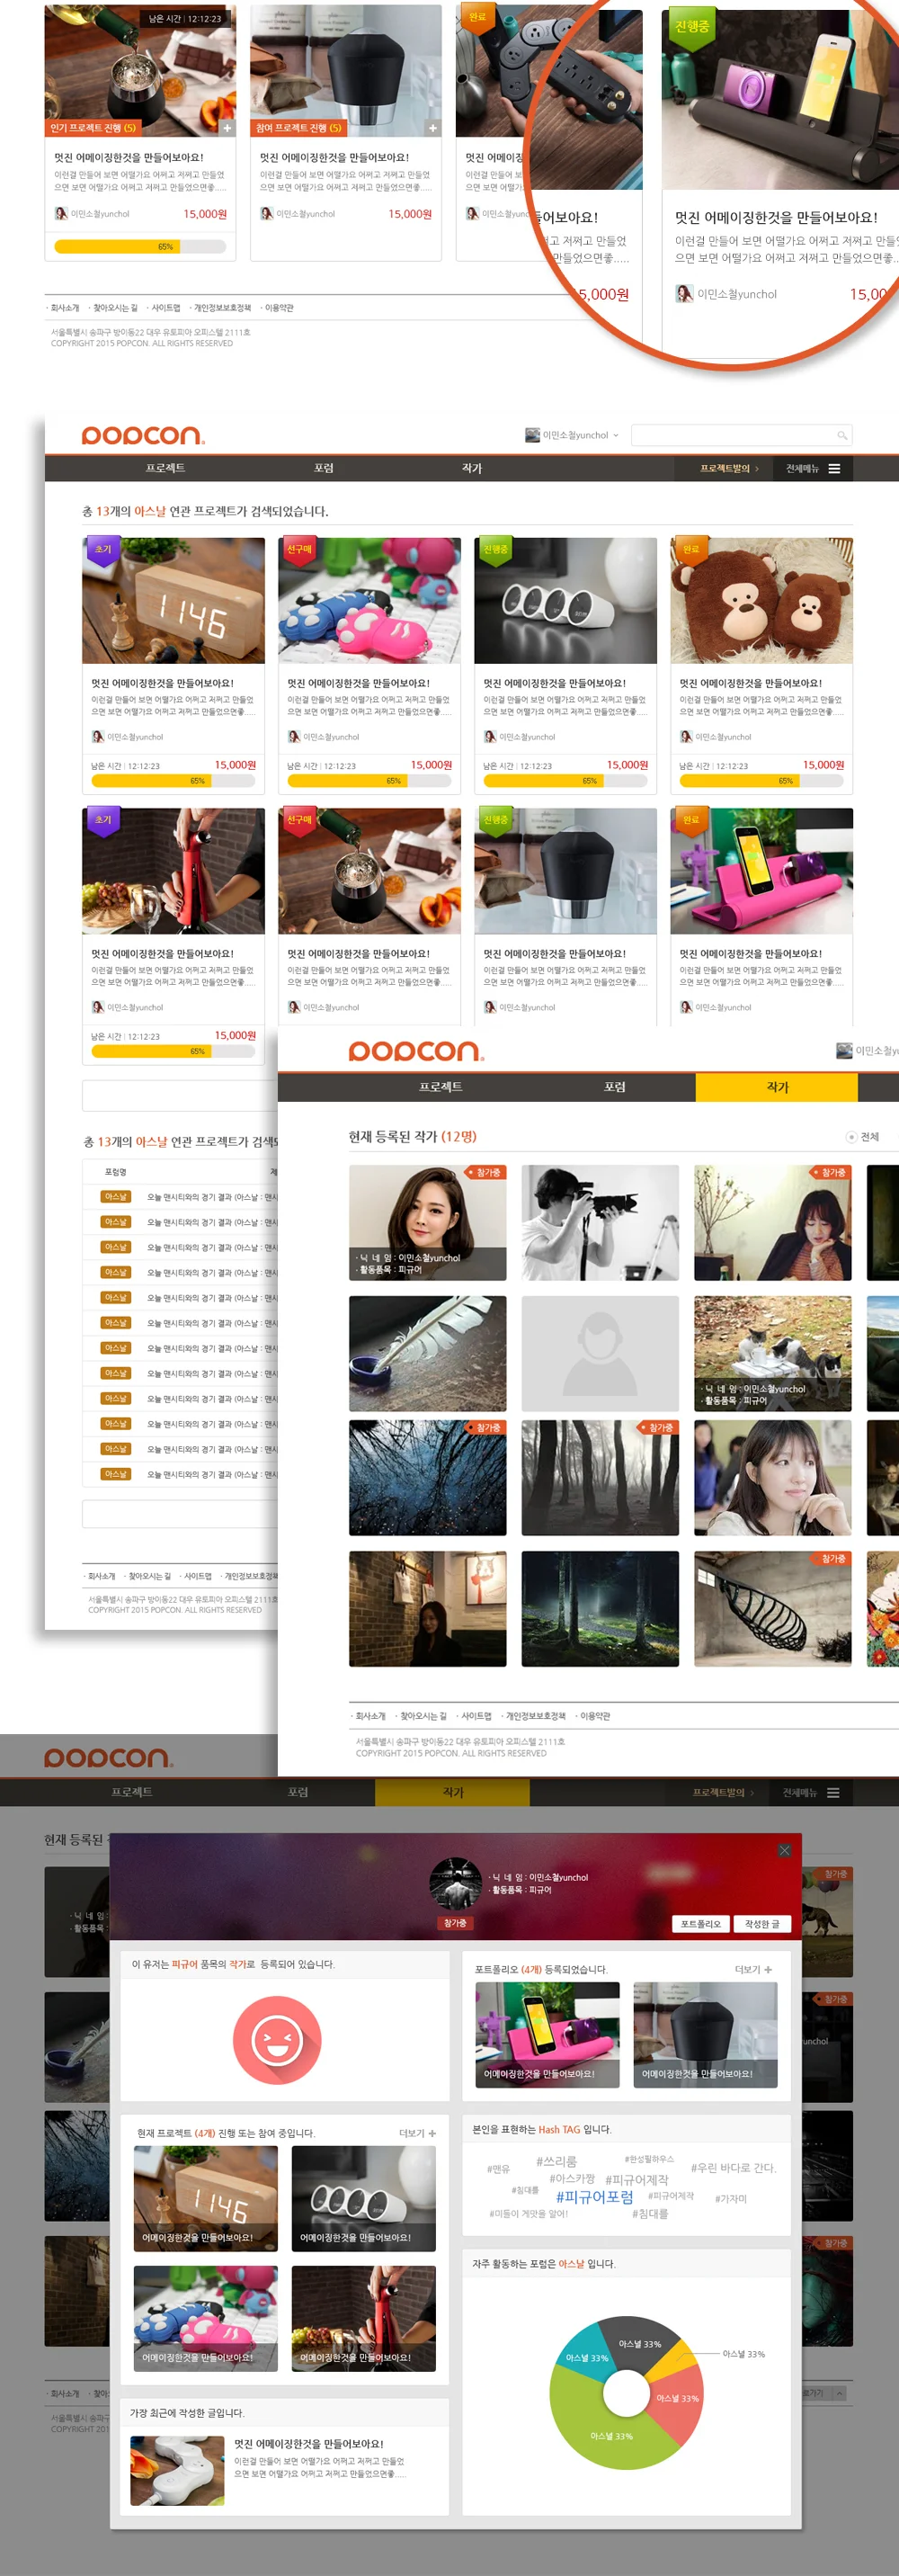Click the #피규어포럼 hash tag
This screenshot has height=2576, width=899.
(594, 2197)
